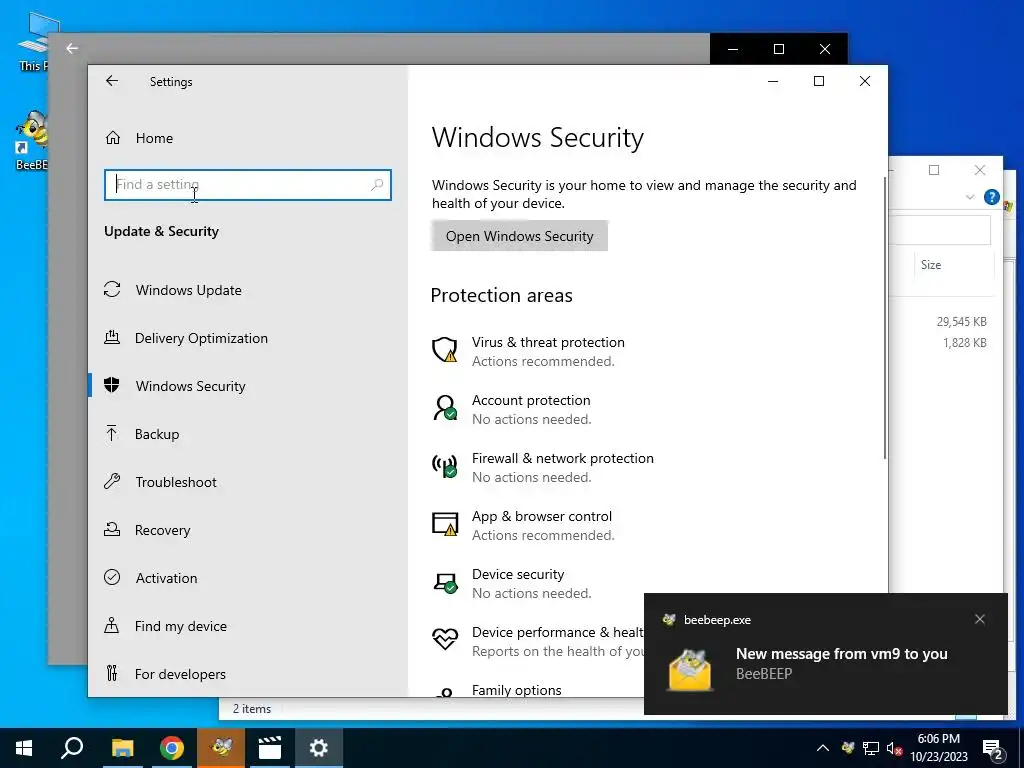
Task: Open App & browser control
Action: tap(542, 526)
